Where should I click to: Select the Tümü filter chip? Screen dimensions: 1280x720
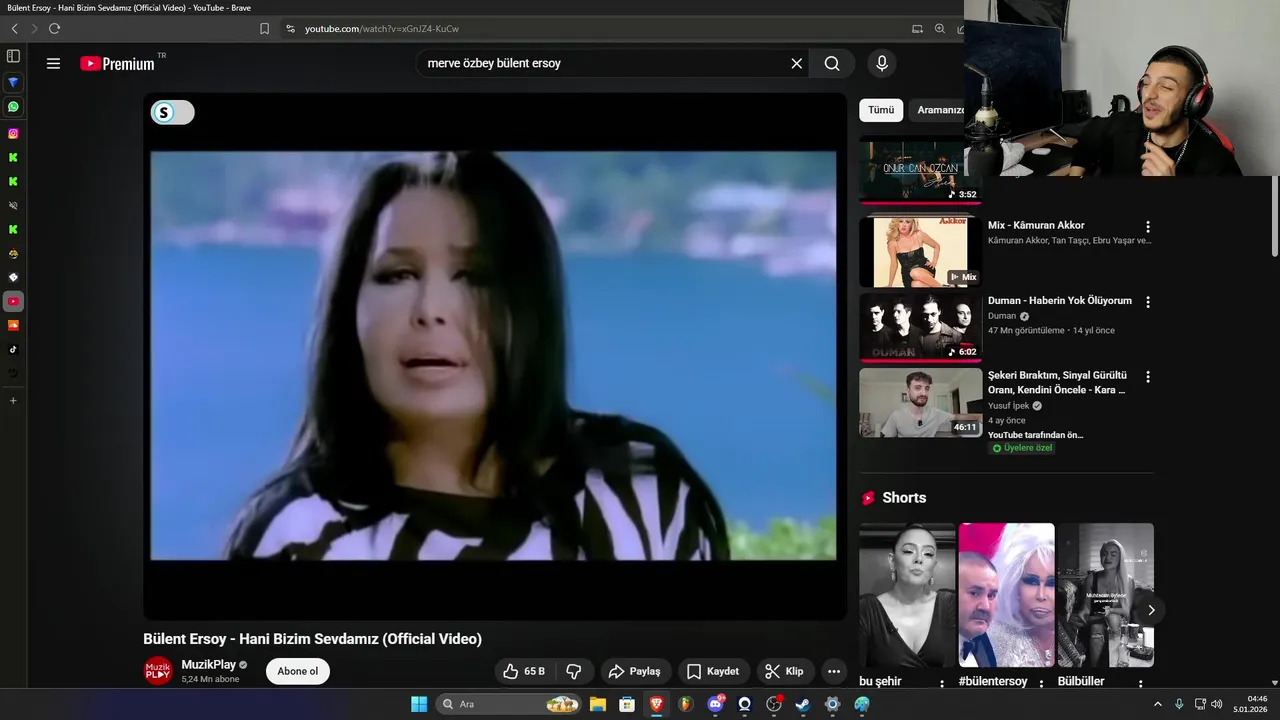(881, 110)
